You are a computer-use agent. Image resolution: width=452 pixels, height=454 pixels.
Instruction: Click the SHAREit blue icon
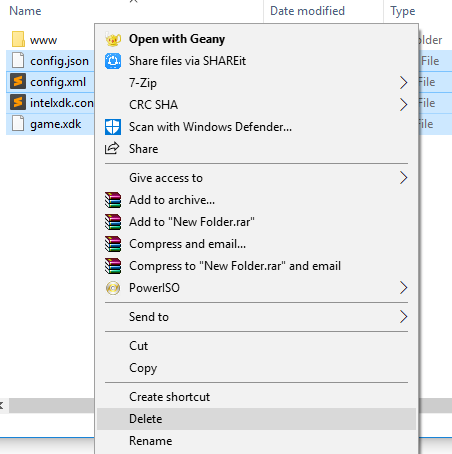coord(113,61)
